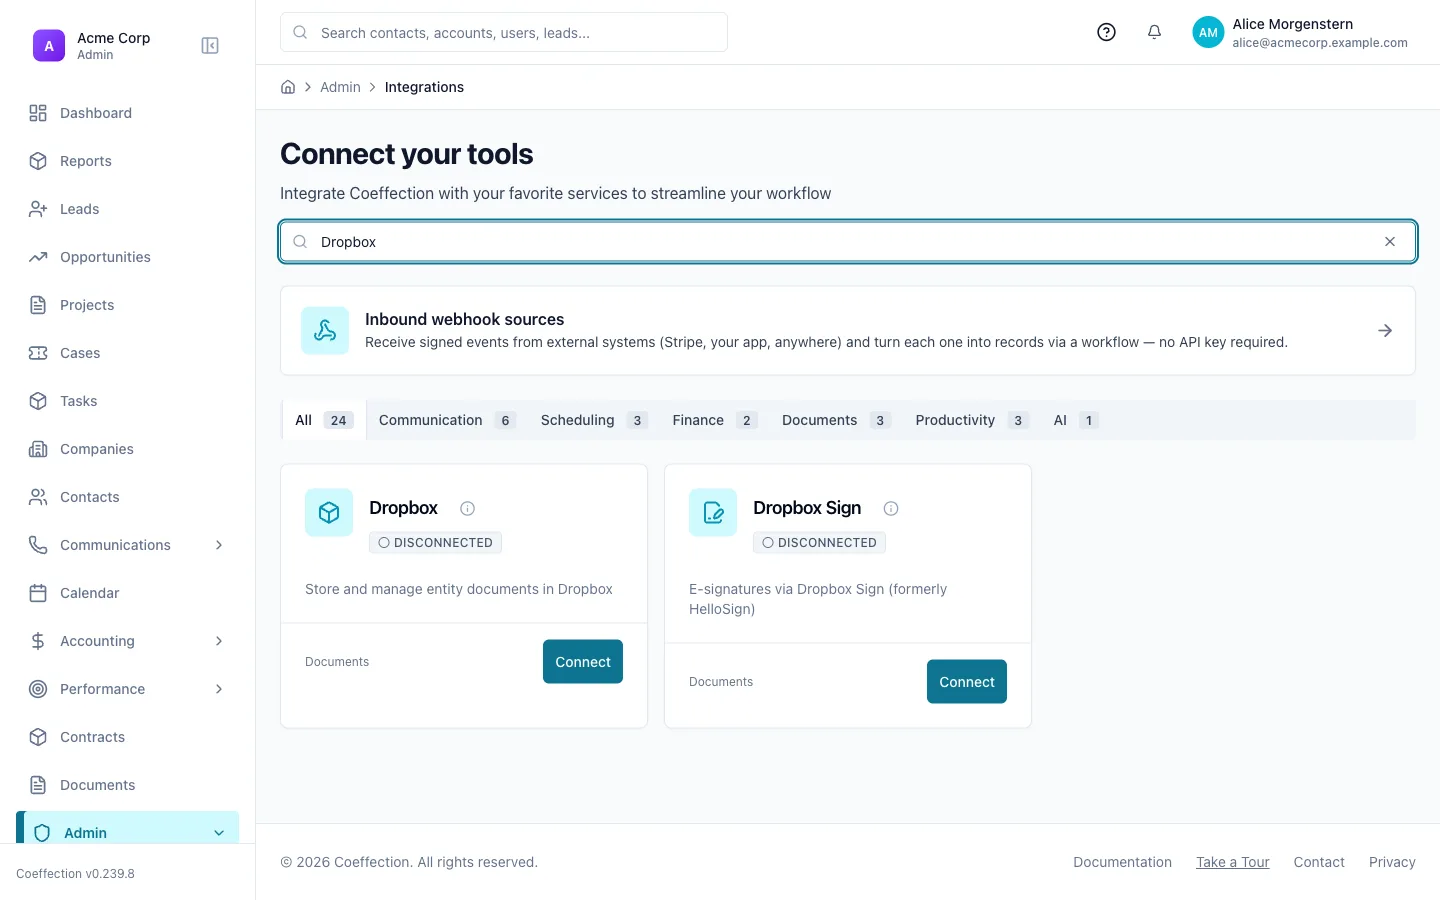The height and width of the screenshot is (900, 1440).
Task: Navigate to Leads in the sidebar
Action: [x=128, y=209]
